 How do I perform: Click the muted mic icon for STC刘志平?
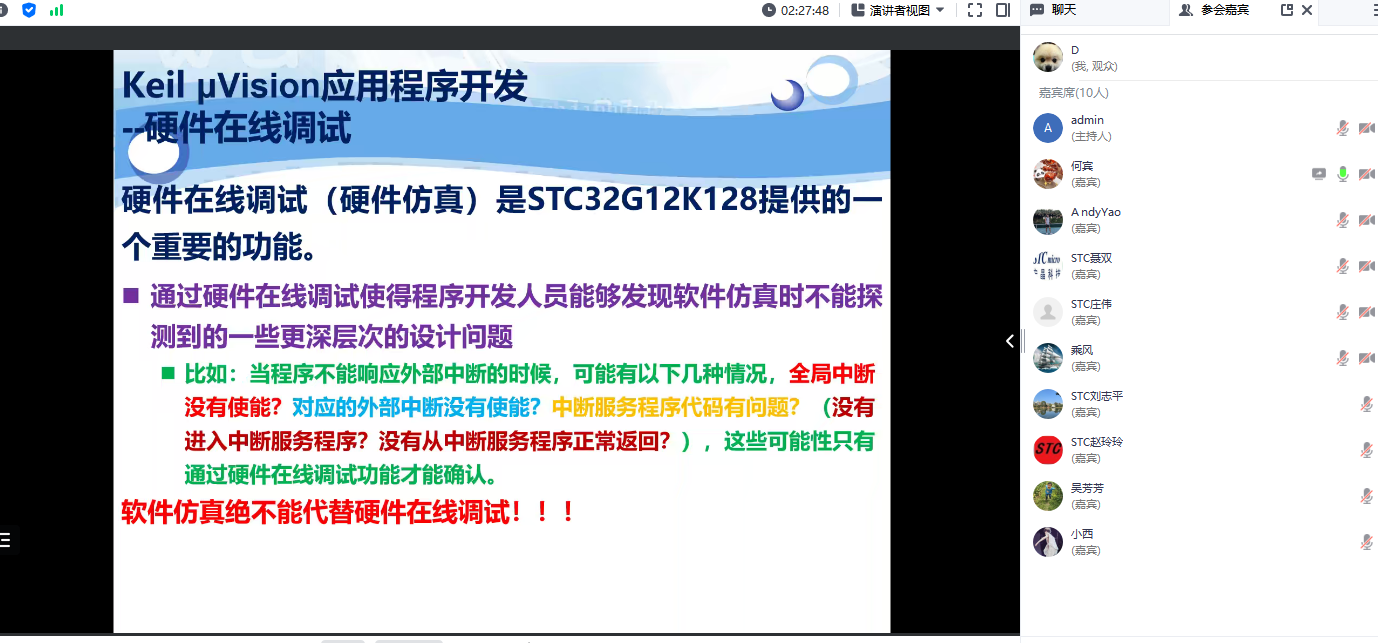(x=1366, y=404)
